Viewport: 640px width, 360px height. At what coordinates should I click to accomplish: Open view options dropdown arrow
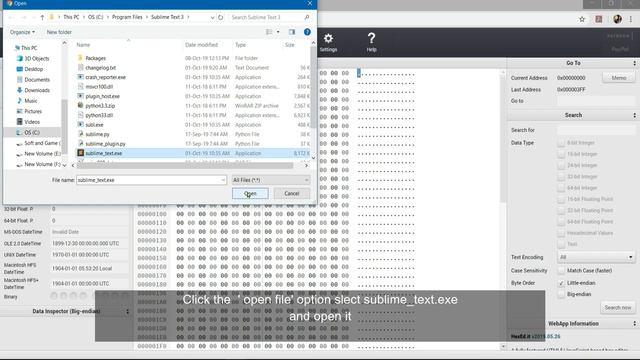pos(278,32)
